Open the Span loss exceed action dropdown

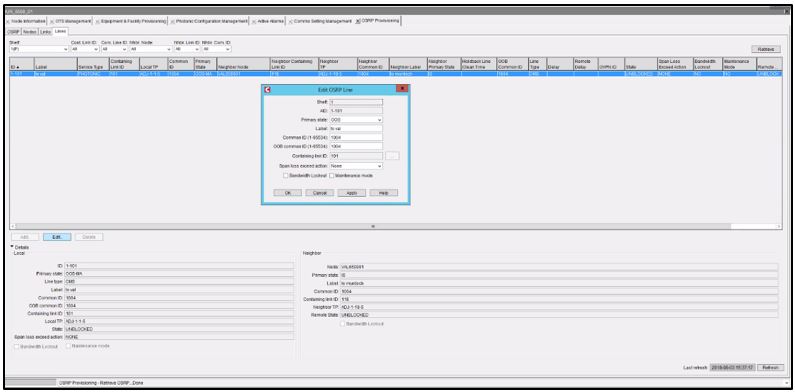pos(356,165)
